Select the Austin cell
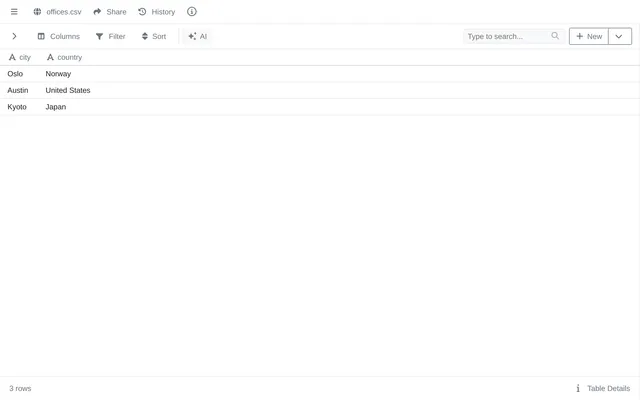Image resolution: width=640 pixels, height=400 pixels. pyautogui.click(x=18, y=90)
